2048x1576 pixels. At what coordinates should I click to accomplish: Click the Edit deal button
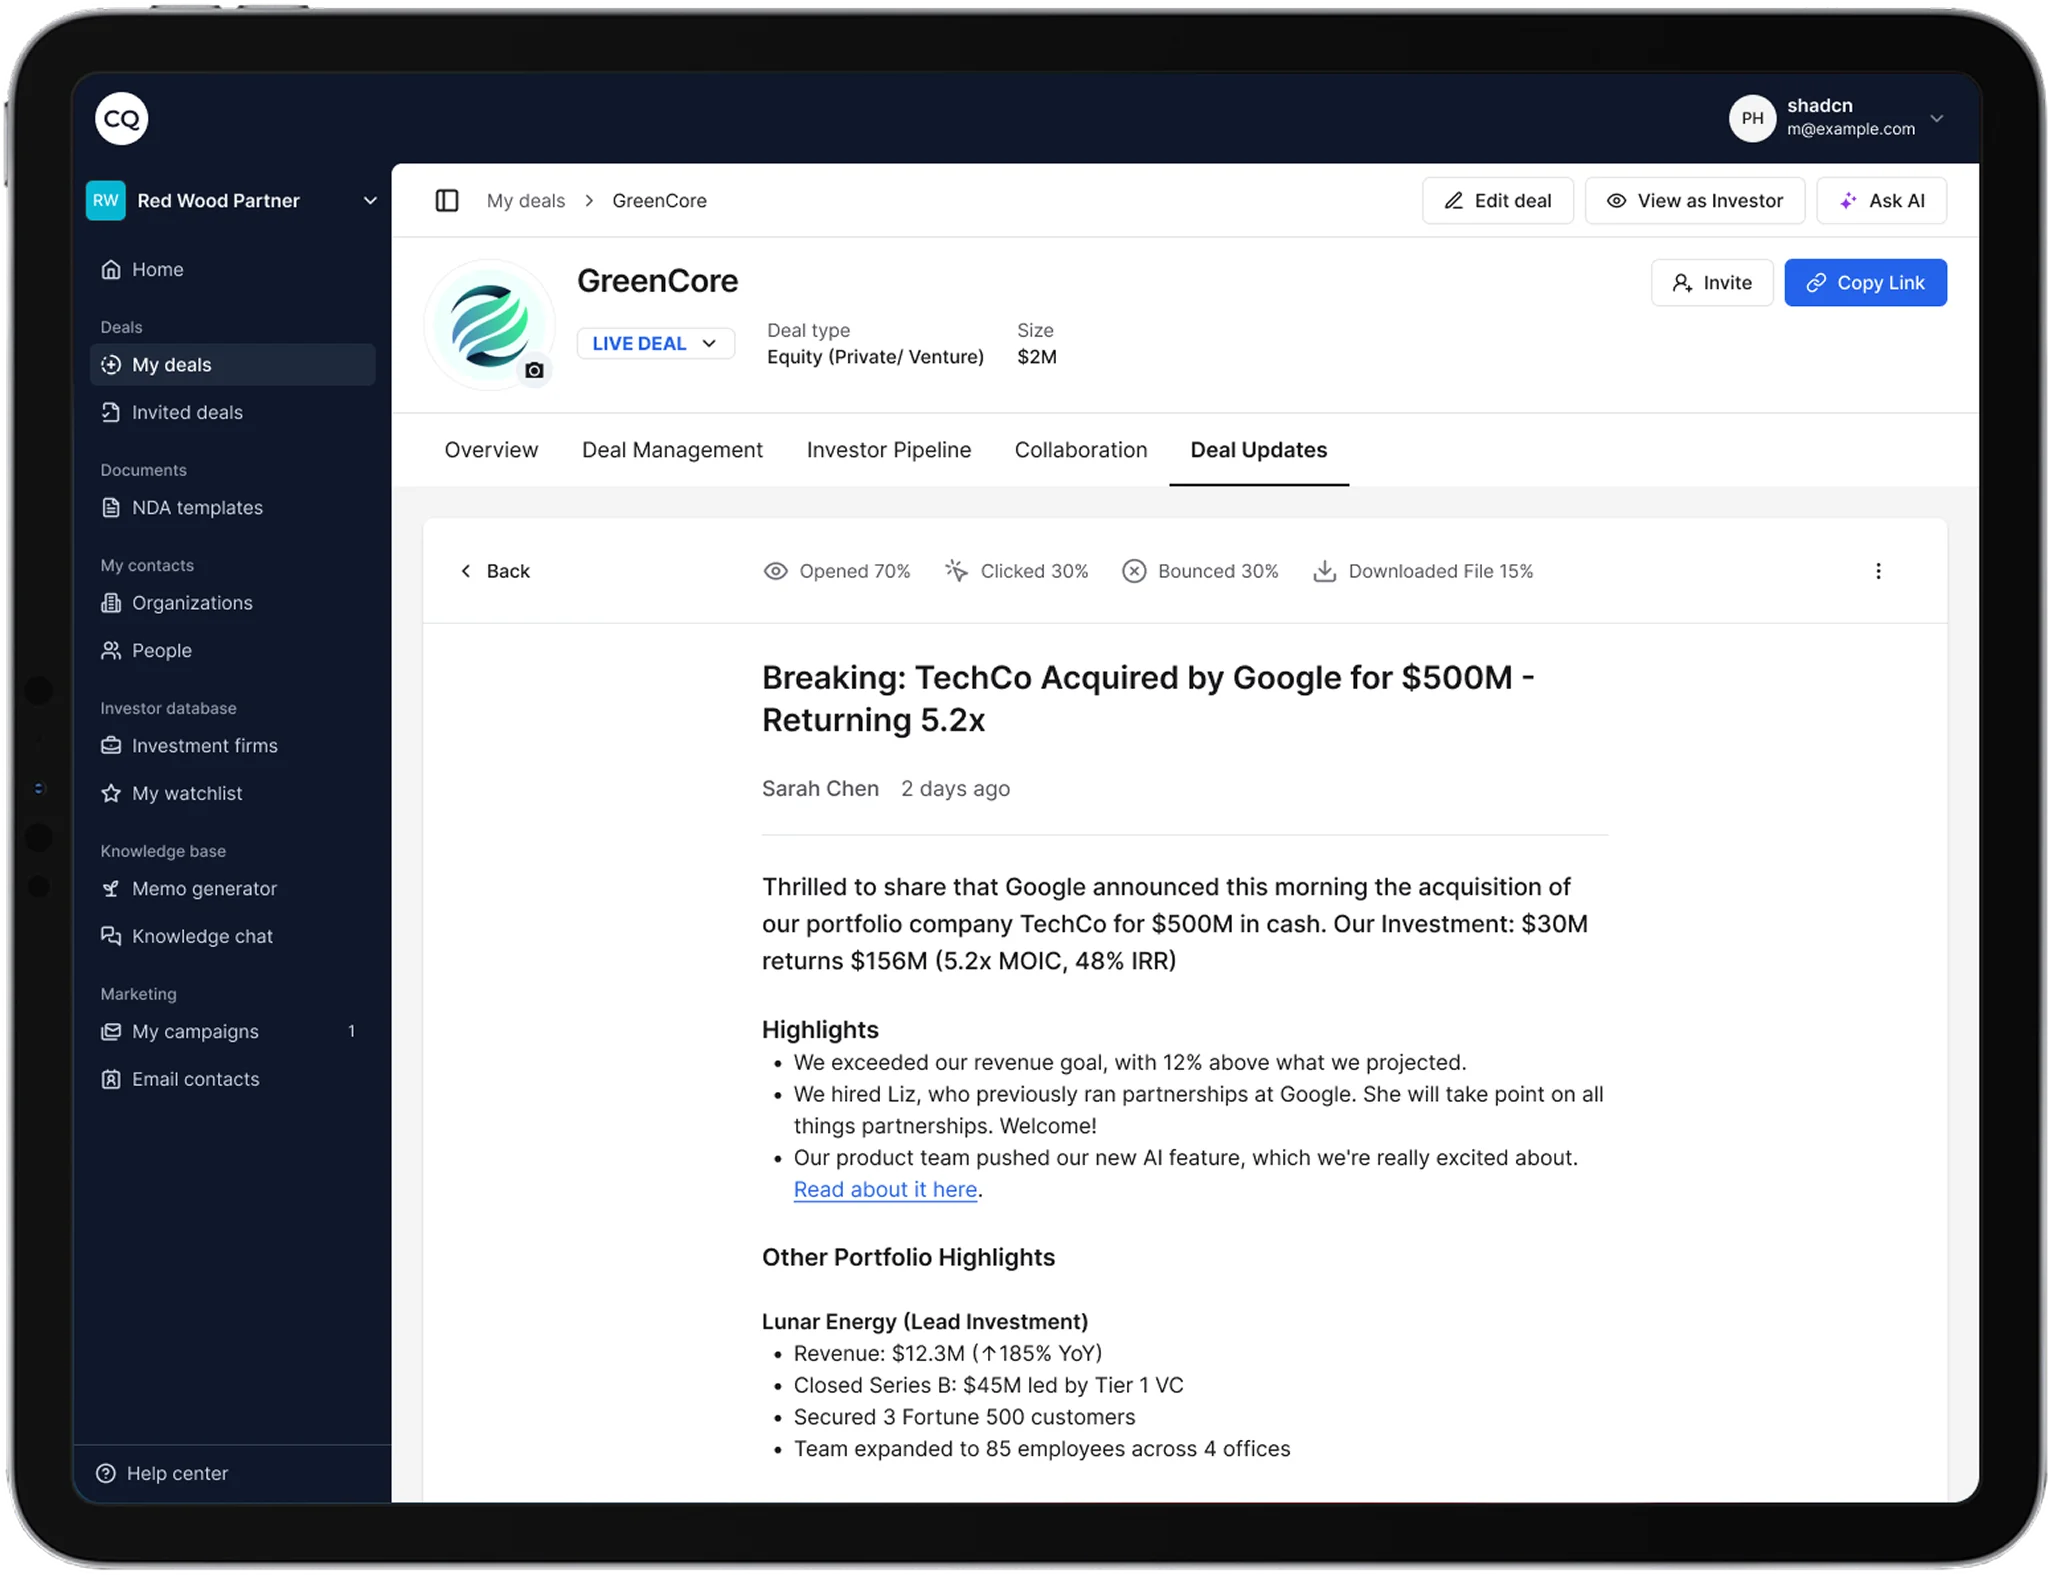tap(1497, 201)
